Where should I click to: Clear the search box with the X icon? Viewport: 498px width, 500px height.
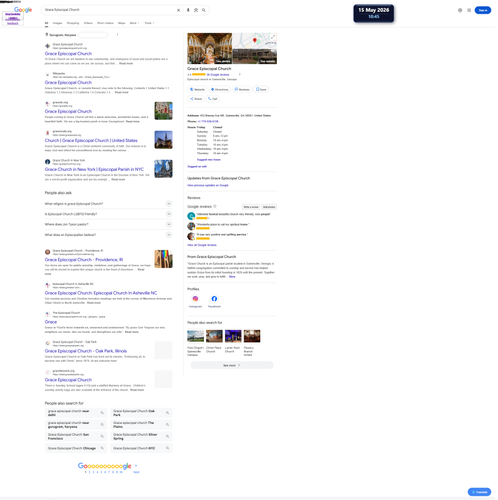179,10
